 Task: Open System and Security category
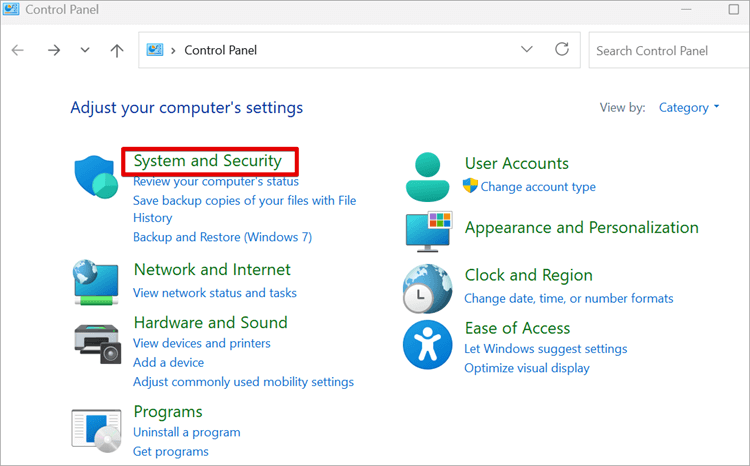coord(208,161)
